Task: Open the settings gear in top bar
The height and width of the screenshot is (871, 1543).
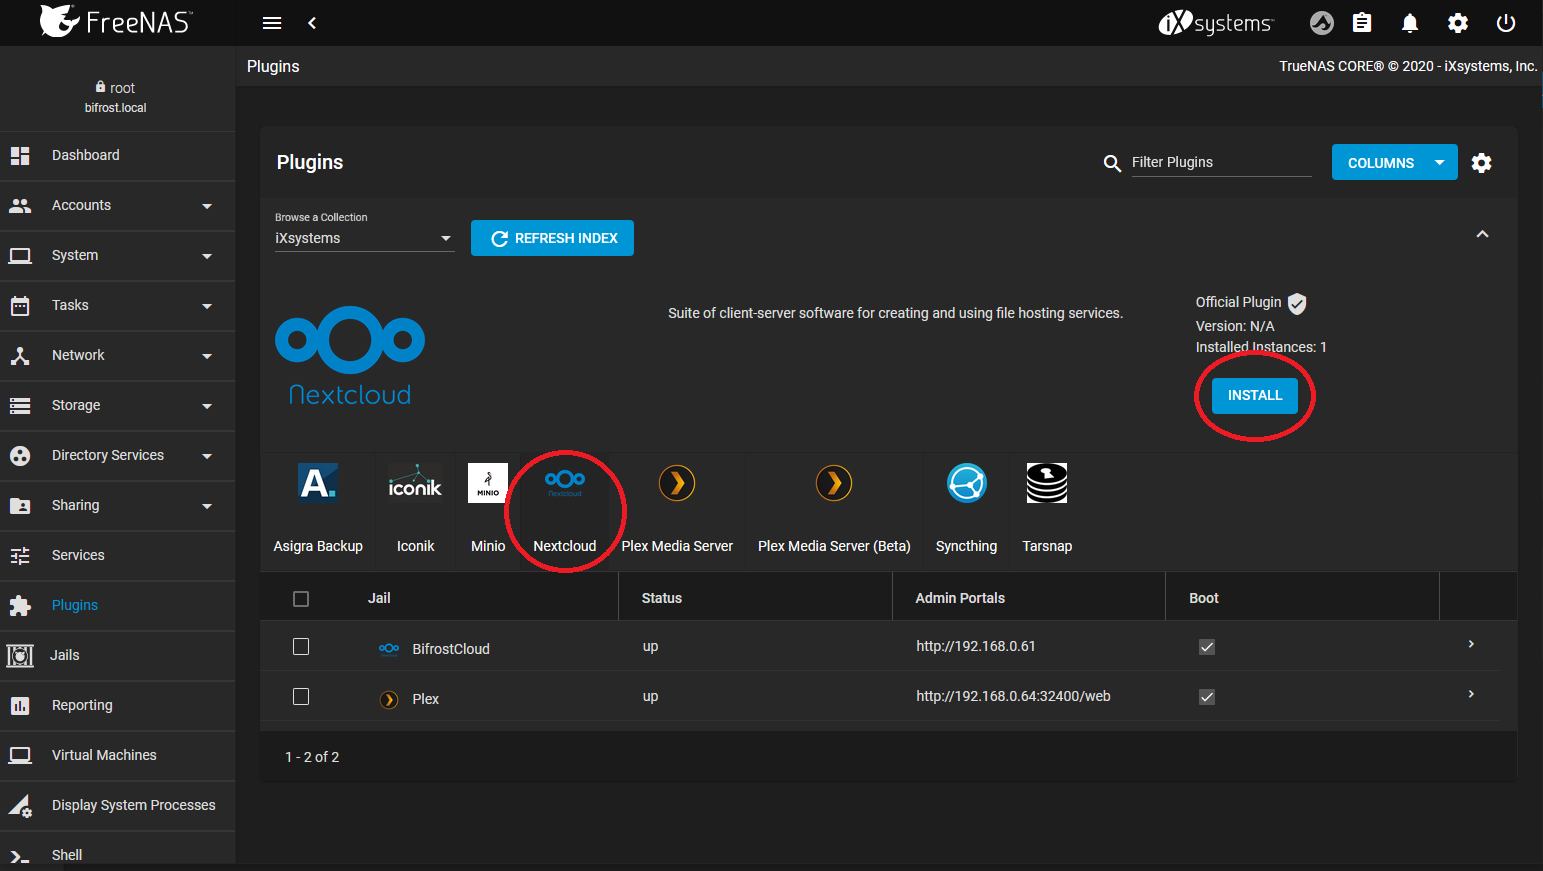Action: [1458, 23]
